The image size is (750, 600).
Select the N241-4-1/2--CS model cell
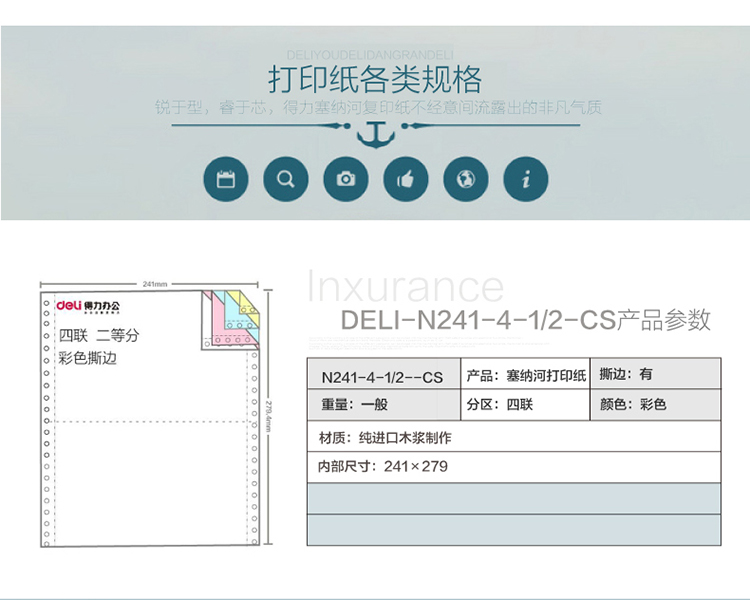tap(382, 377)
